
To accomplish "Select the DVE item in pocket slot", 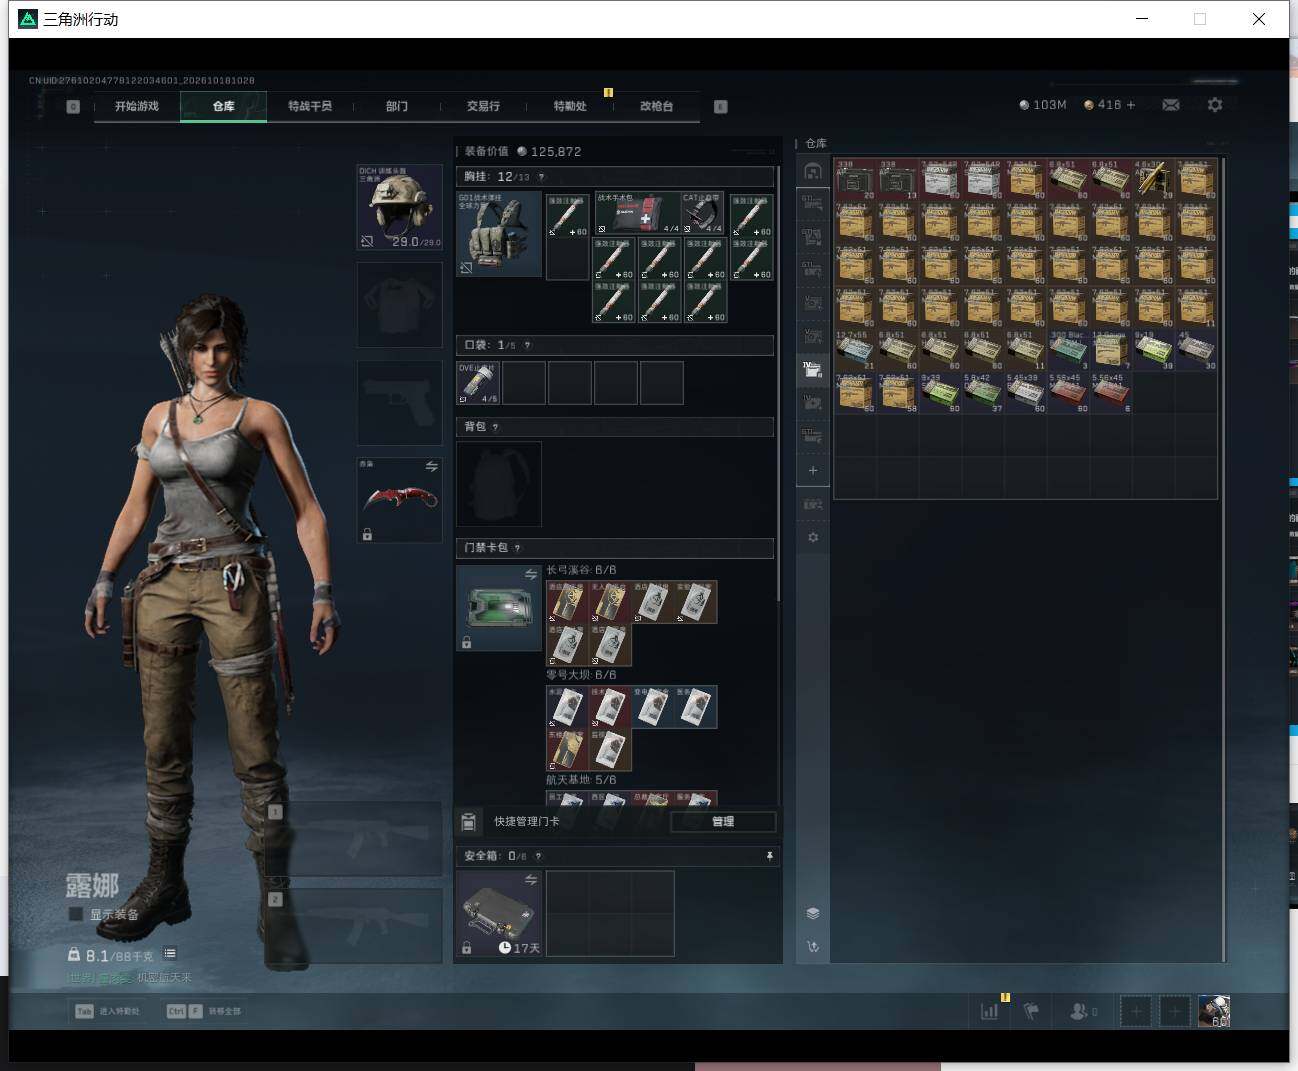I will (478, 383).
